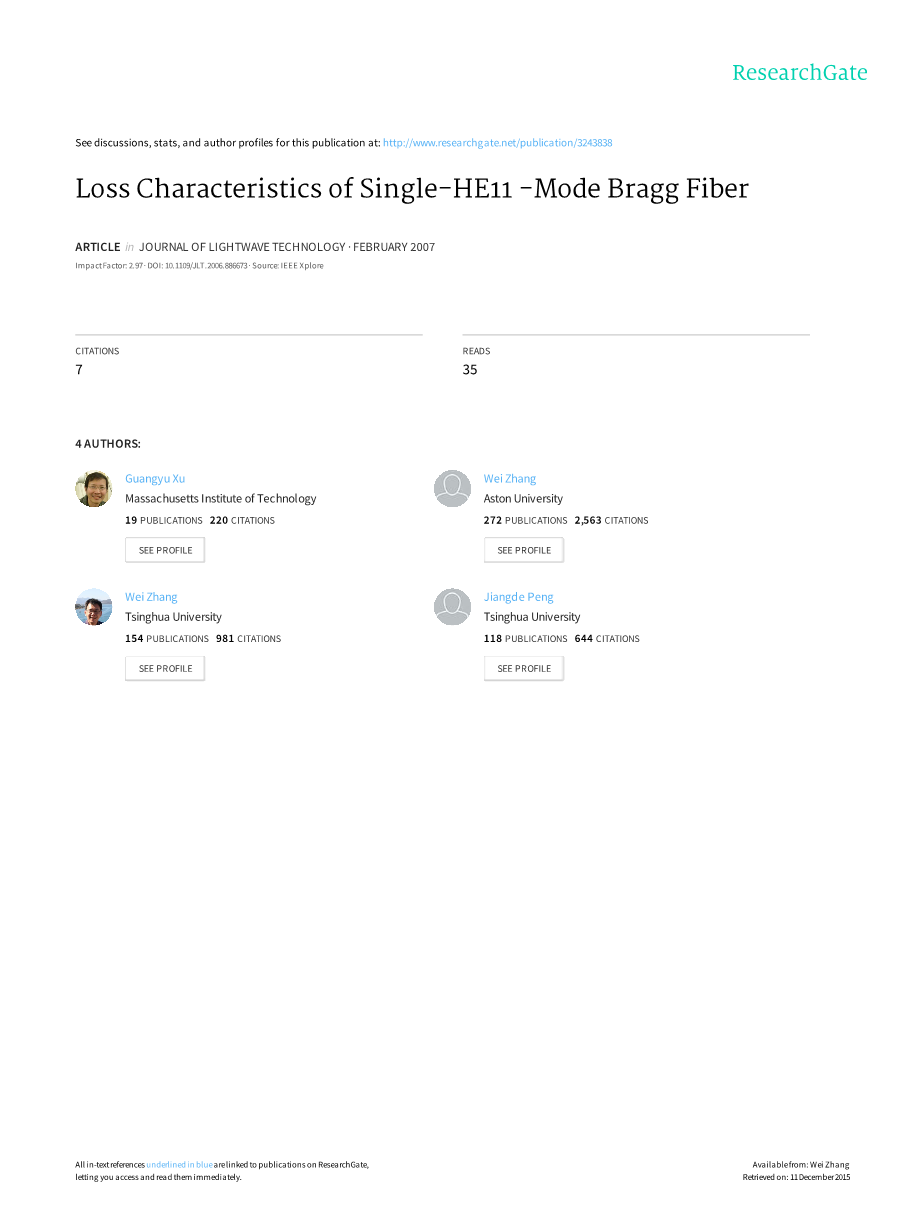This screenshot has width=924, height=1232.
Task: Click the "underlined in blue" footer link
Action: pos(179,1165)
